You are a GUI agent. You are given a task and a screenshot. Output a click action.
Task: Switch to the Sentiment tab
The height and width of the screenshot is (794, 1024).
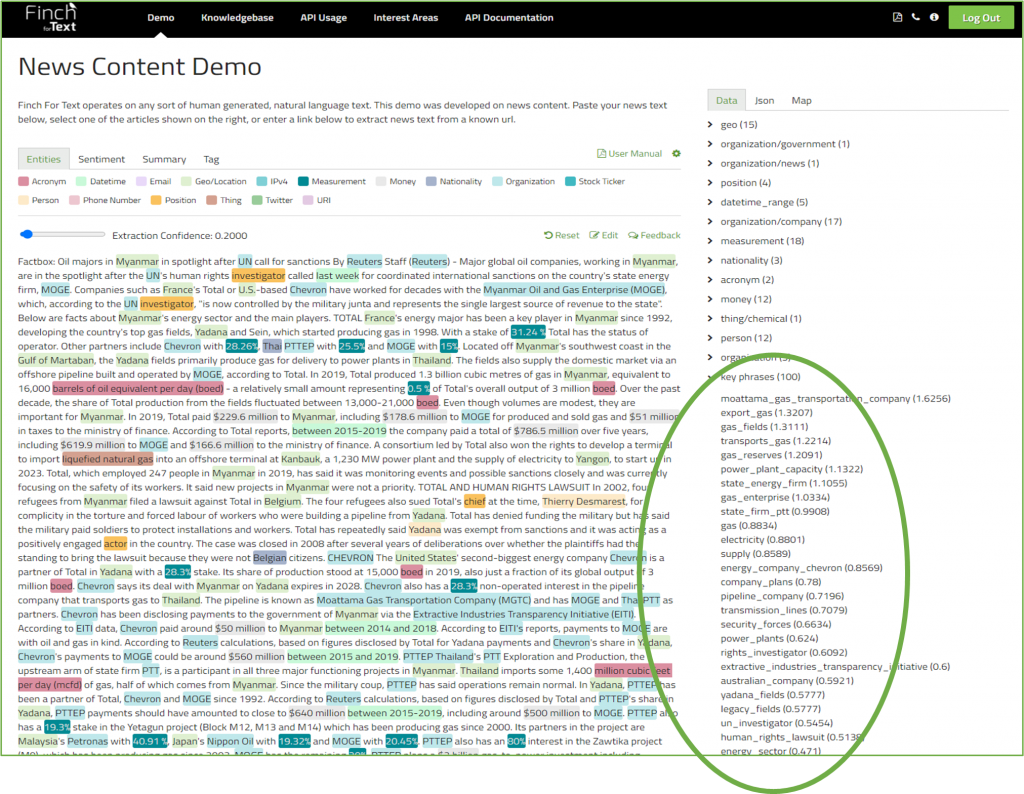coord(101,159)
